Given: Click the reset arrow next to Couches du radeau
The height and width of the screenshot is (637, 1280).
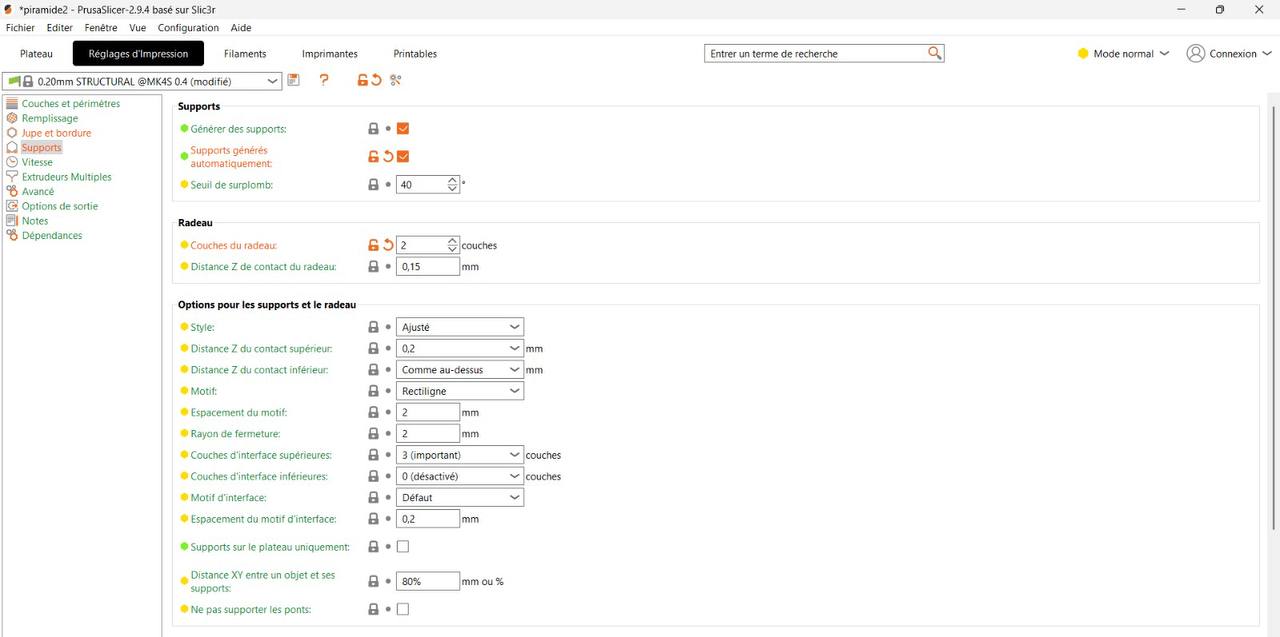Looking at the screenshot, I should pyautogui.click(x=388, y=245).
